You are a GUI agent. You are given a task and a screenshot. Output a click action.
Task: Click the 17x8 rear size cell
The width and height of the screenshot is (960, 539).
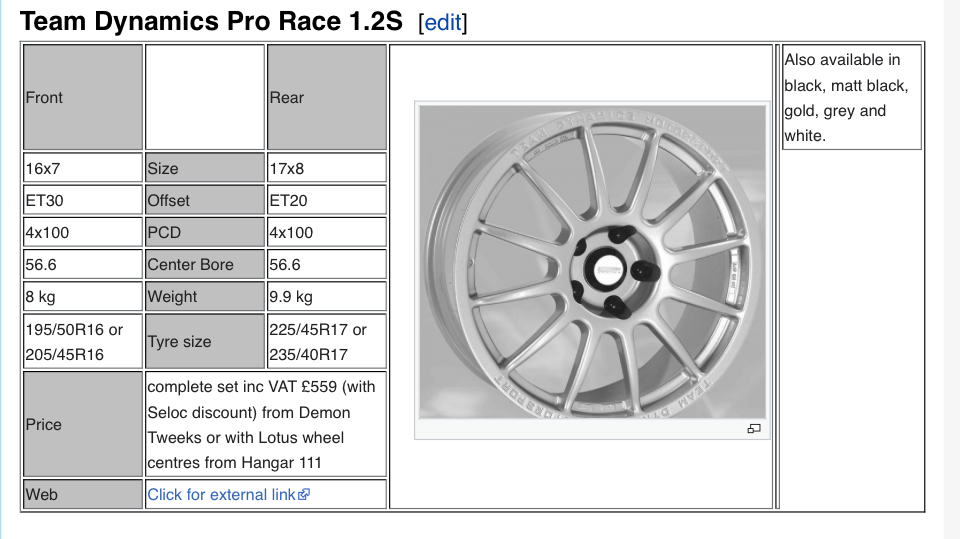point(327,168)
